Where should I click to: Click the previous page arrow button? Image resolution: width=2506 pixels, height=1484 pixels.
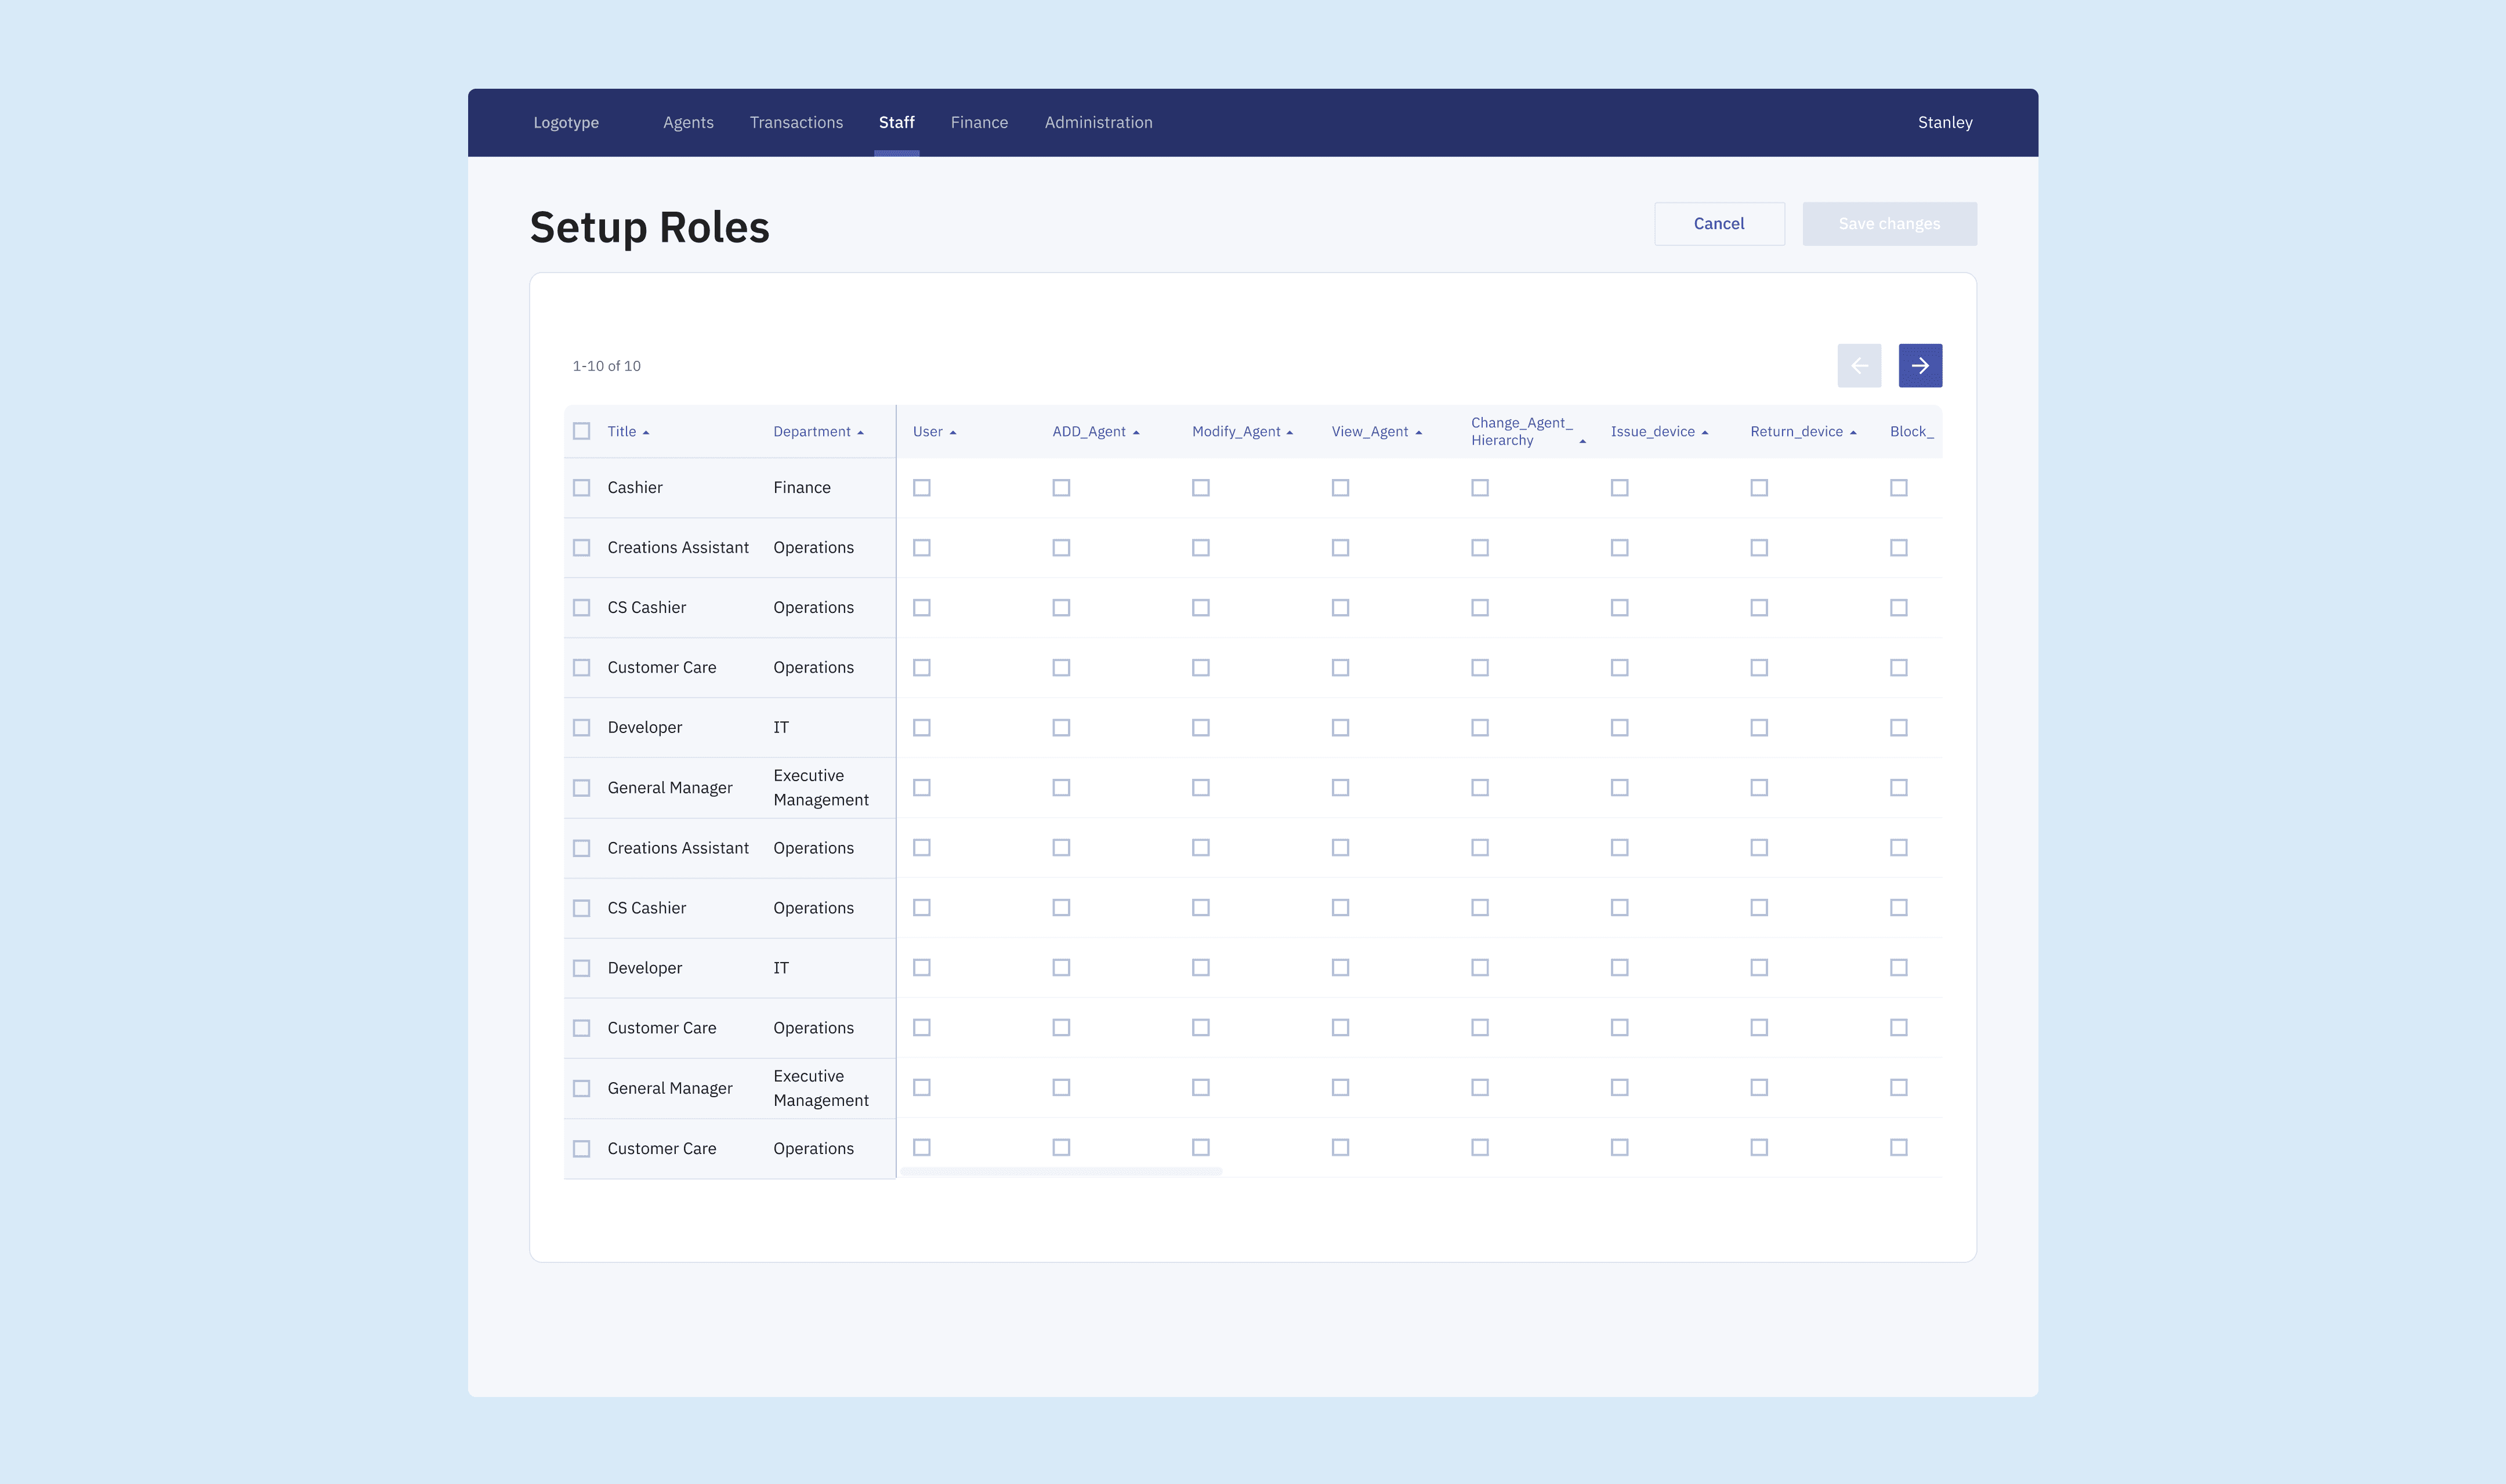click(1859, 366)
